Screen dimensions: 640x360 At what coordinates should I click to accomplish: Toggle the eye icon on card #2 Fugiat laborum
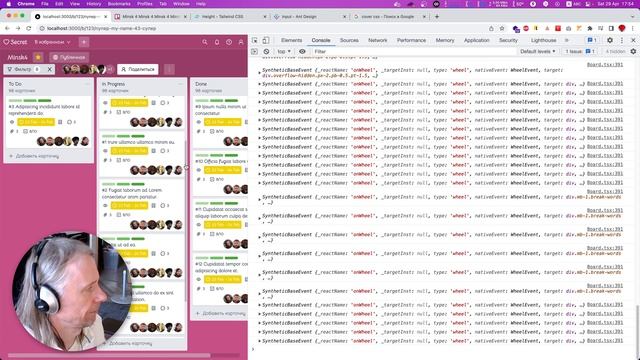click(x=105, y=205)
